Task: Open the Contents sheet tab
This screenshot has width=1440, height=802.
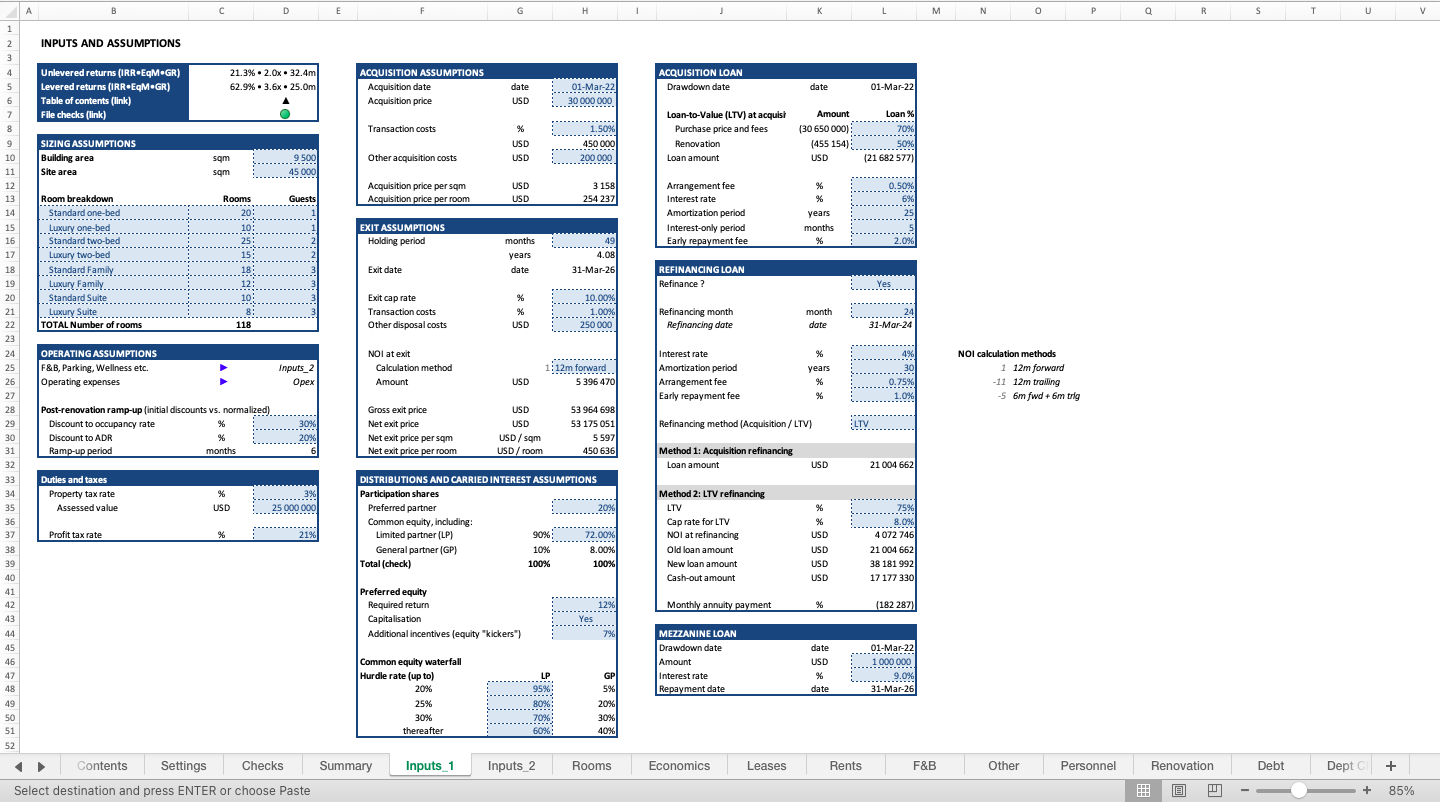Action: (102, 766)
